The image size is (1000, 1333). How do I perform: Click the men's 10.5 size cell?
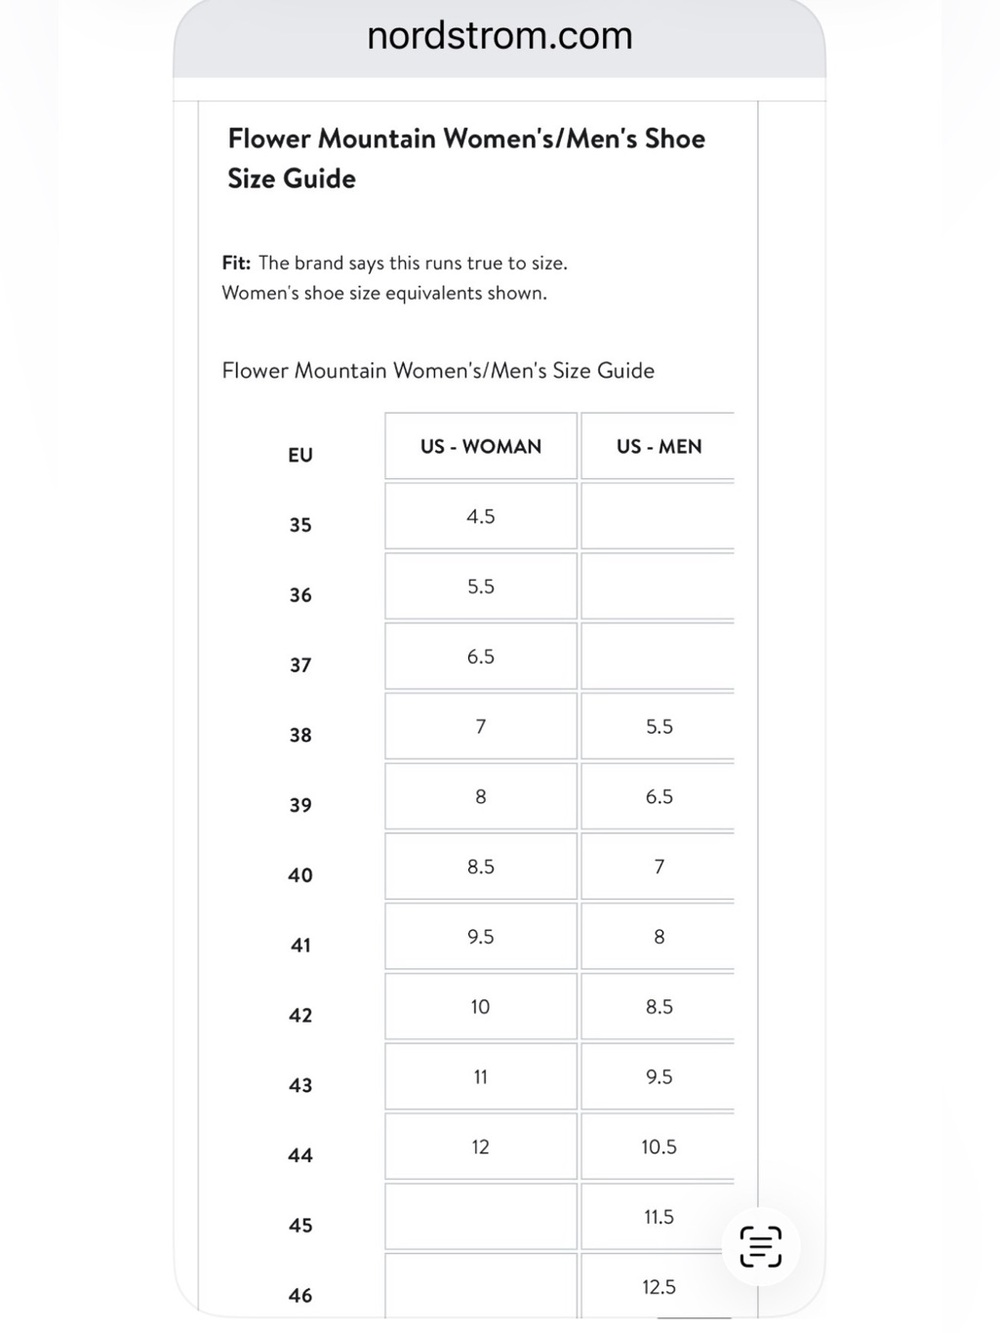[x=658, y=1146]
